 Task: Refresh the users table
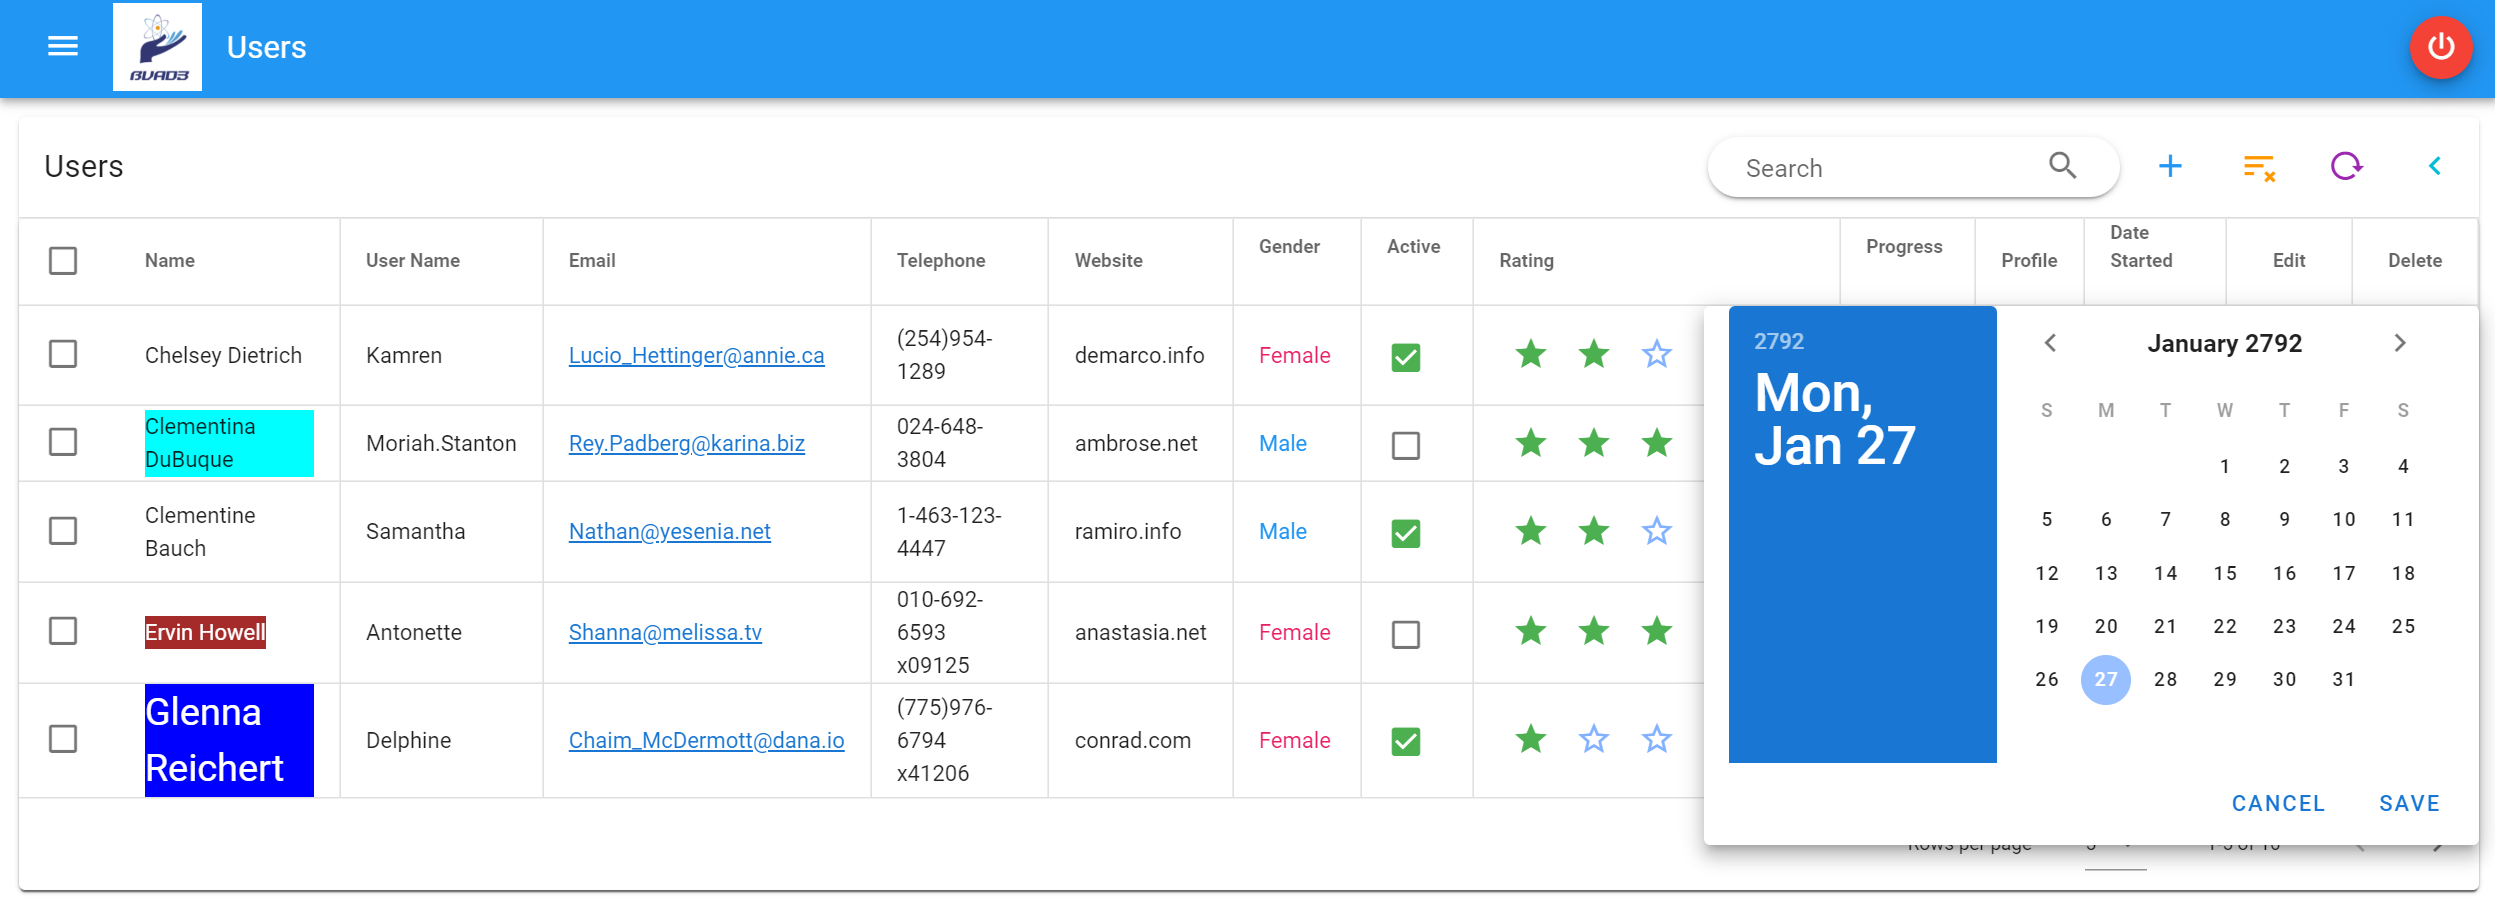2346,166
